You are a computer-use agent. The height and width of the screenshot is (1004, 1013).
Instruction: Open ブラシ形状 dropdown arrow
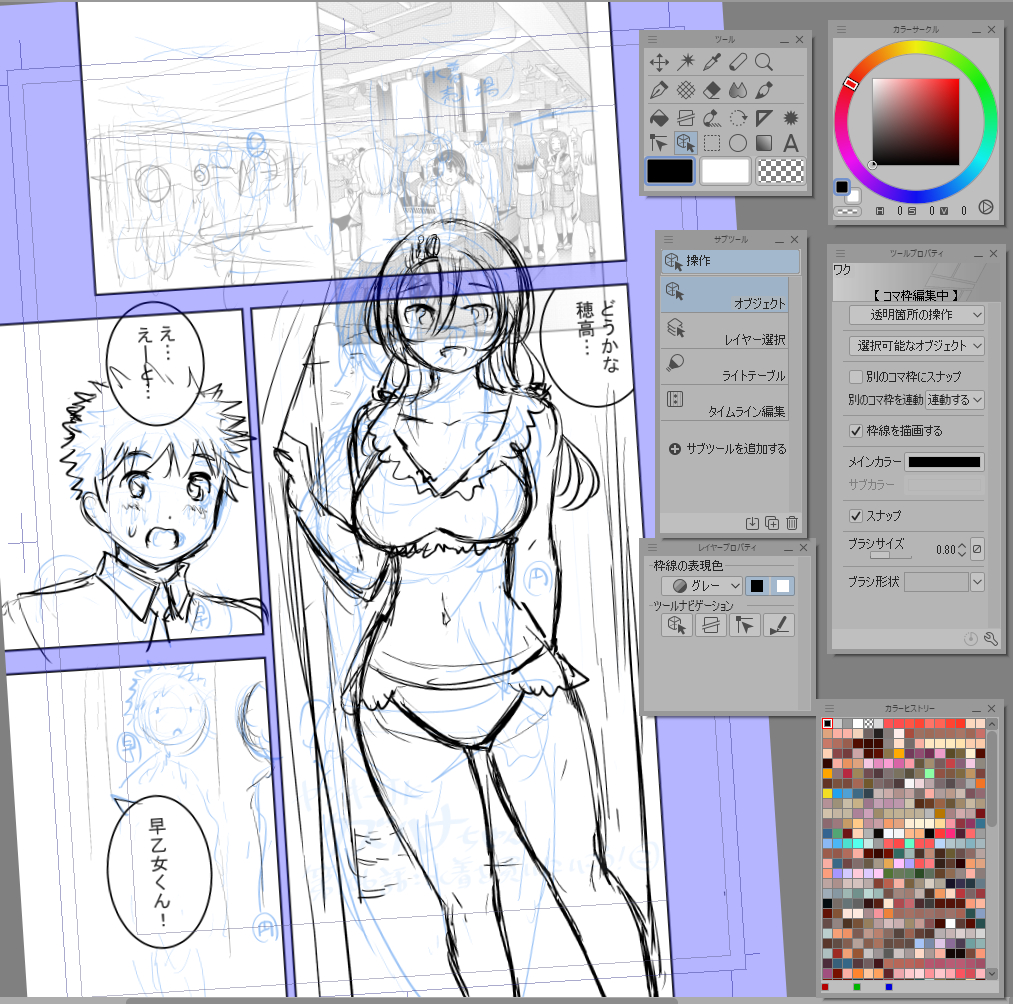tap(977, 582)
